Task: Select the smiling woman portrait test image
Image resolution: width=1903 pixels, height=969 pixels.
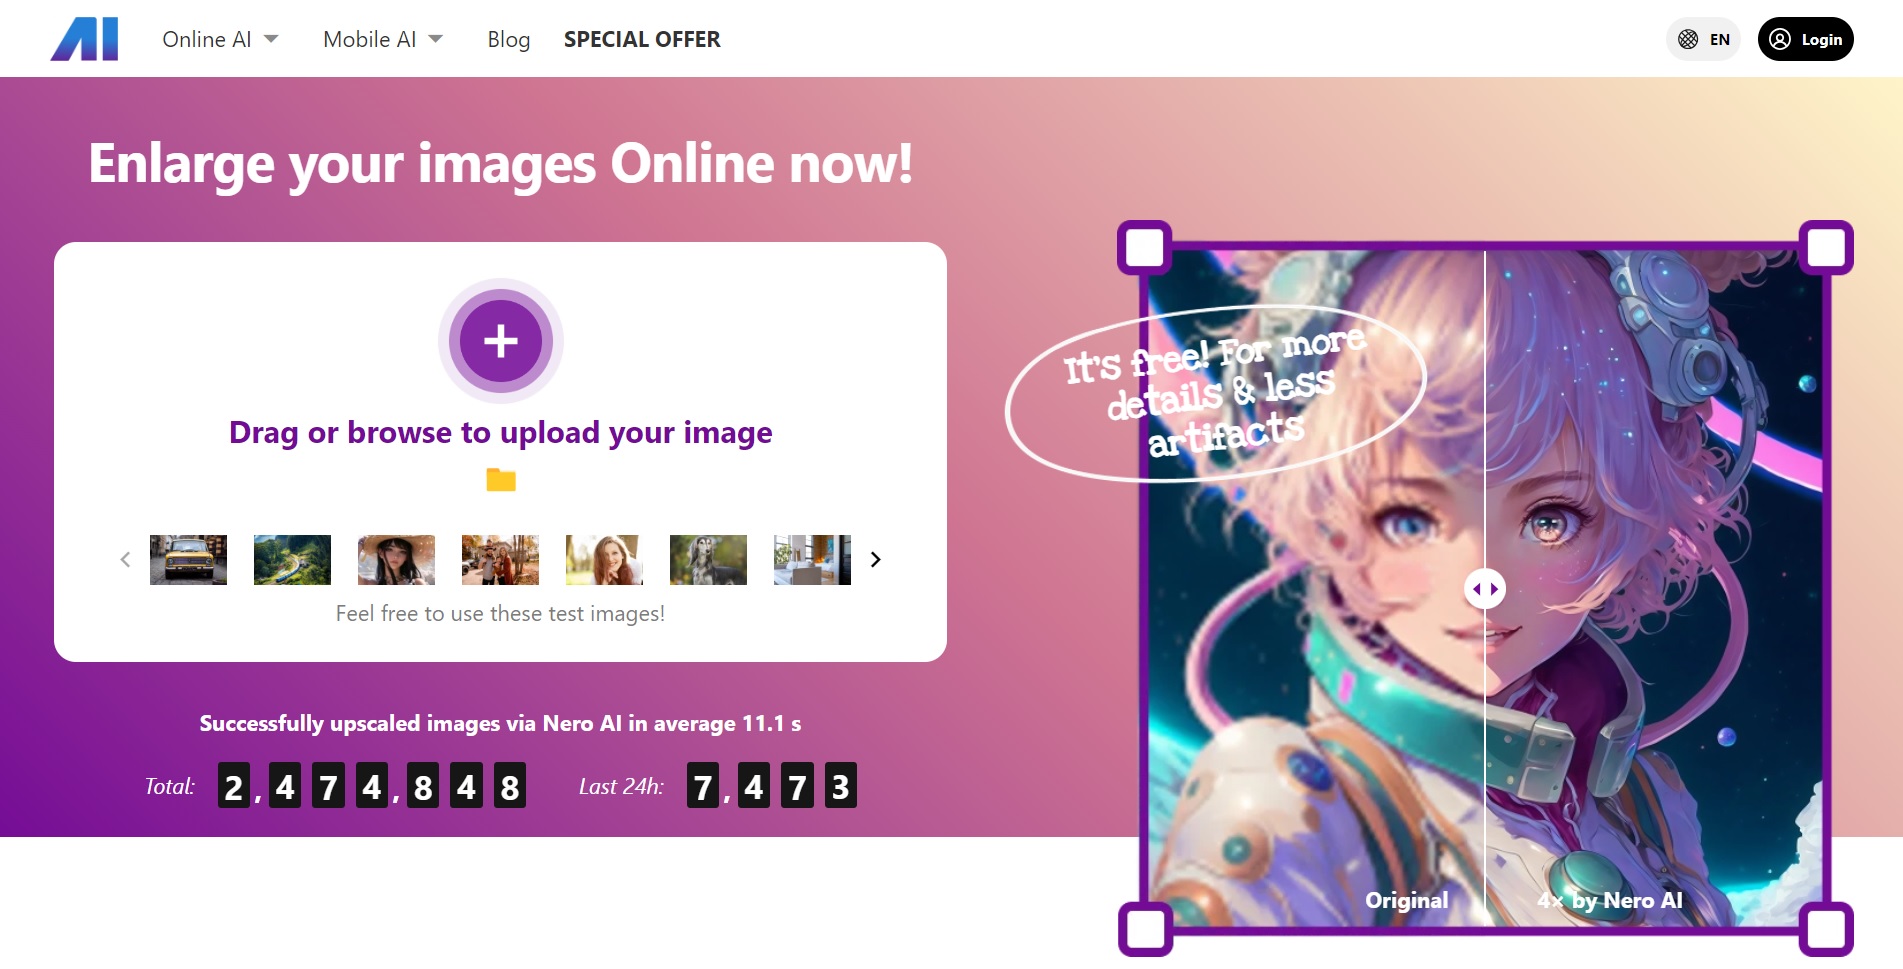Action: [604, 559]
